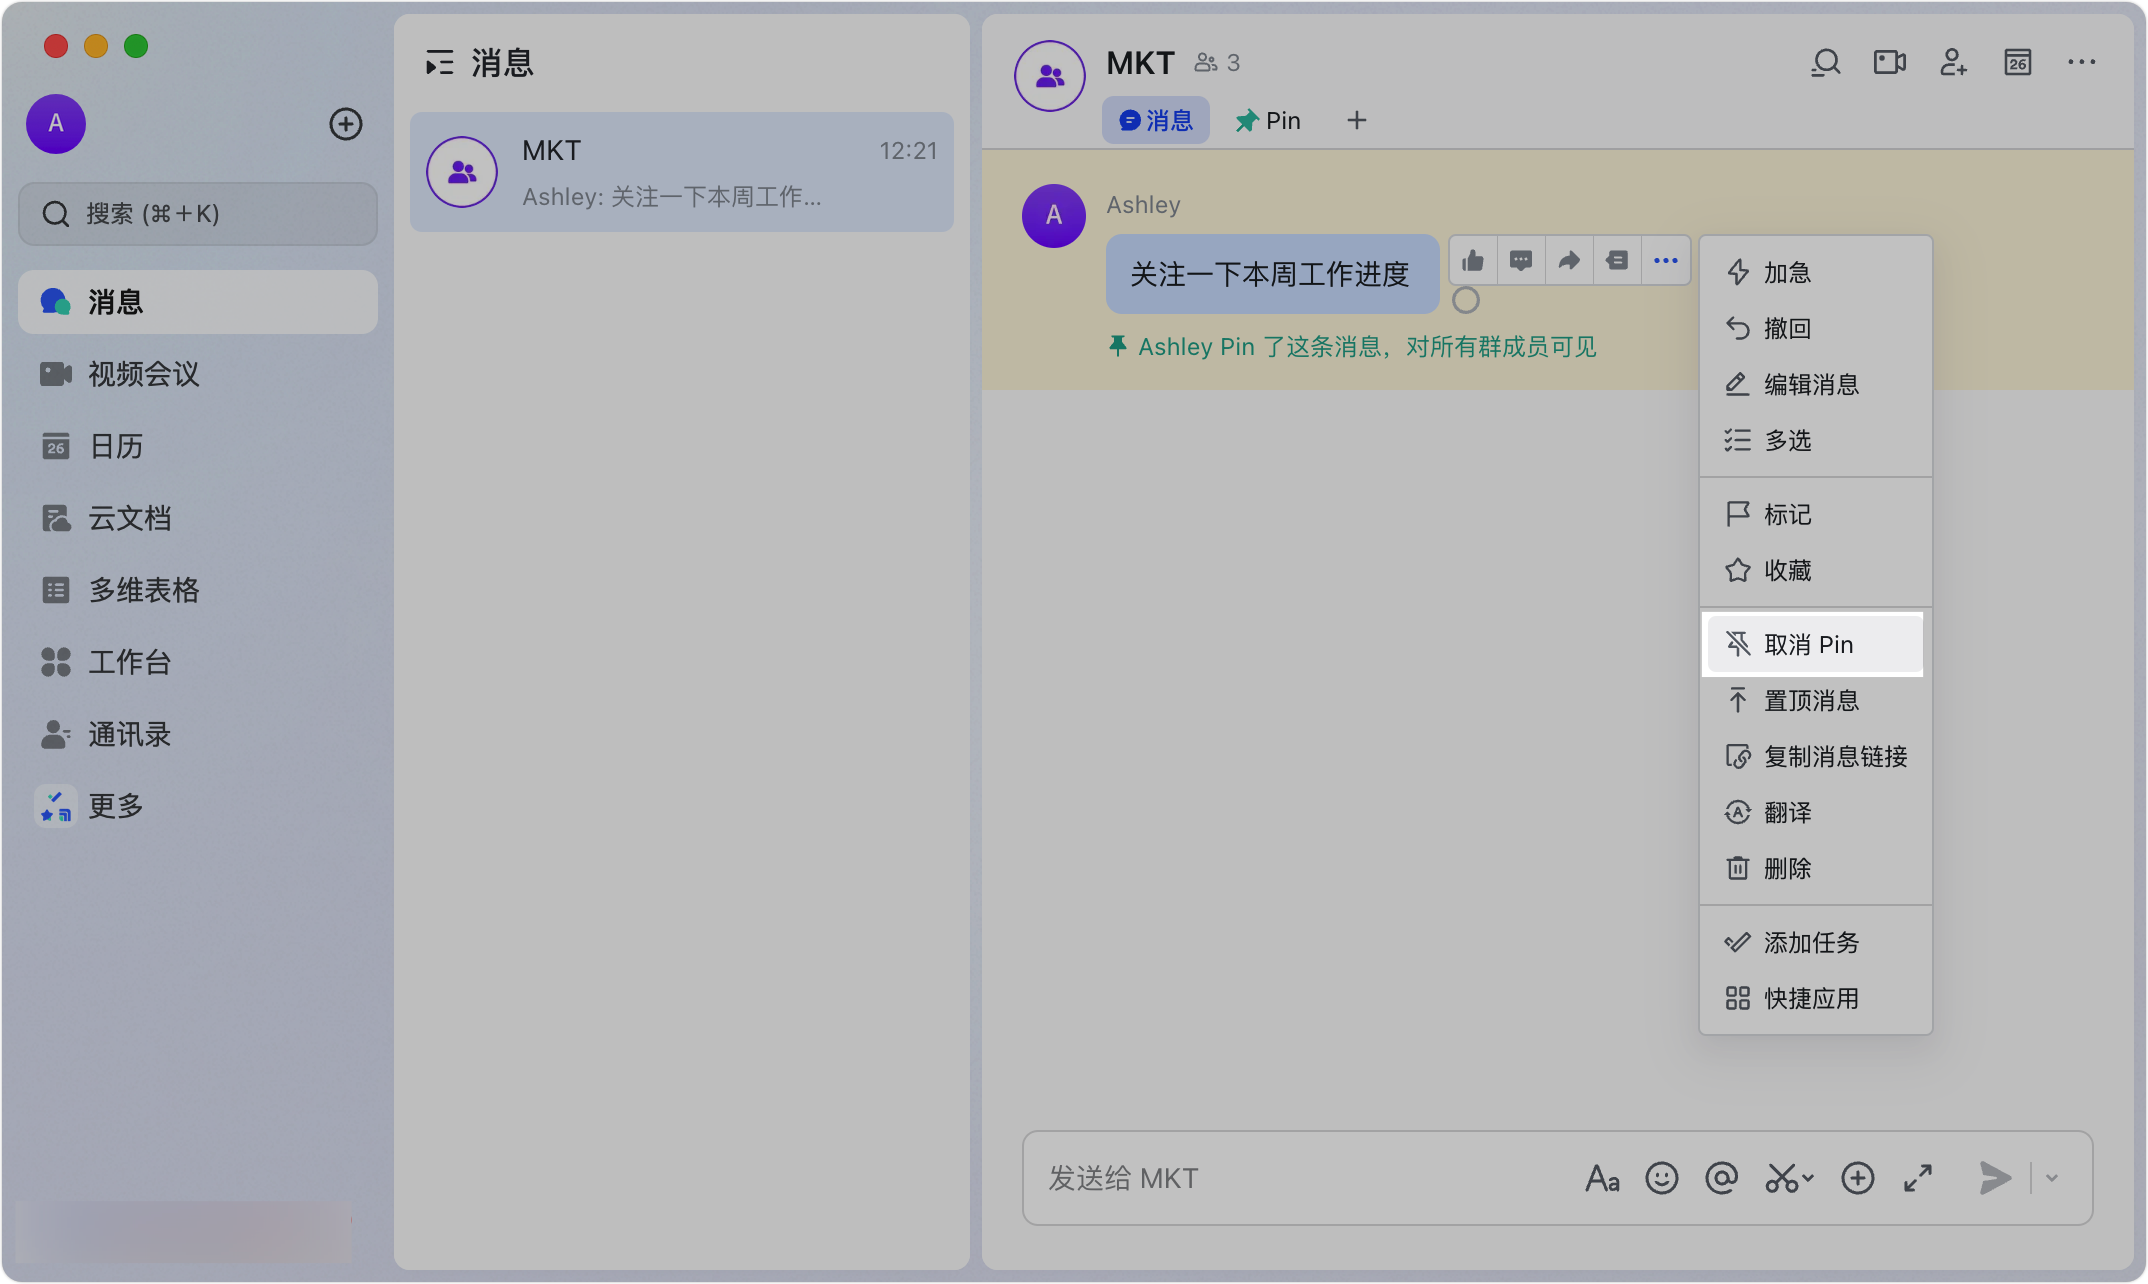React with thumbs up on message
Image resolution: width=2148 pixels, height=1284 pixels.
pos(1473,261)
